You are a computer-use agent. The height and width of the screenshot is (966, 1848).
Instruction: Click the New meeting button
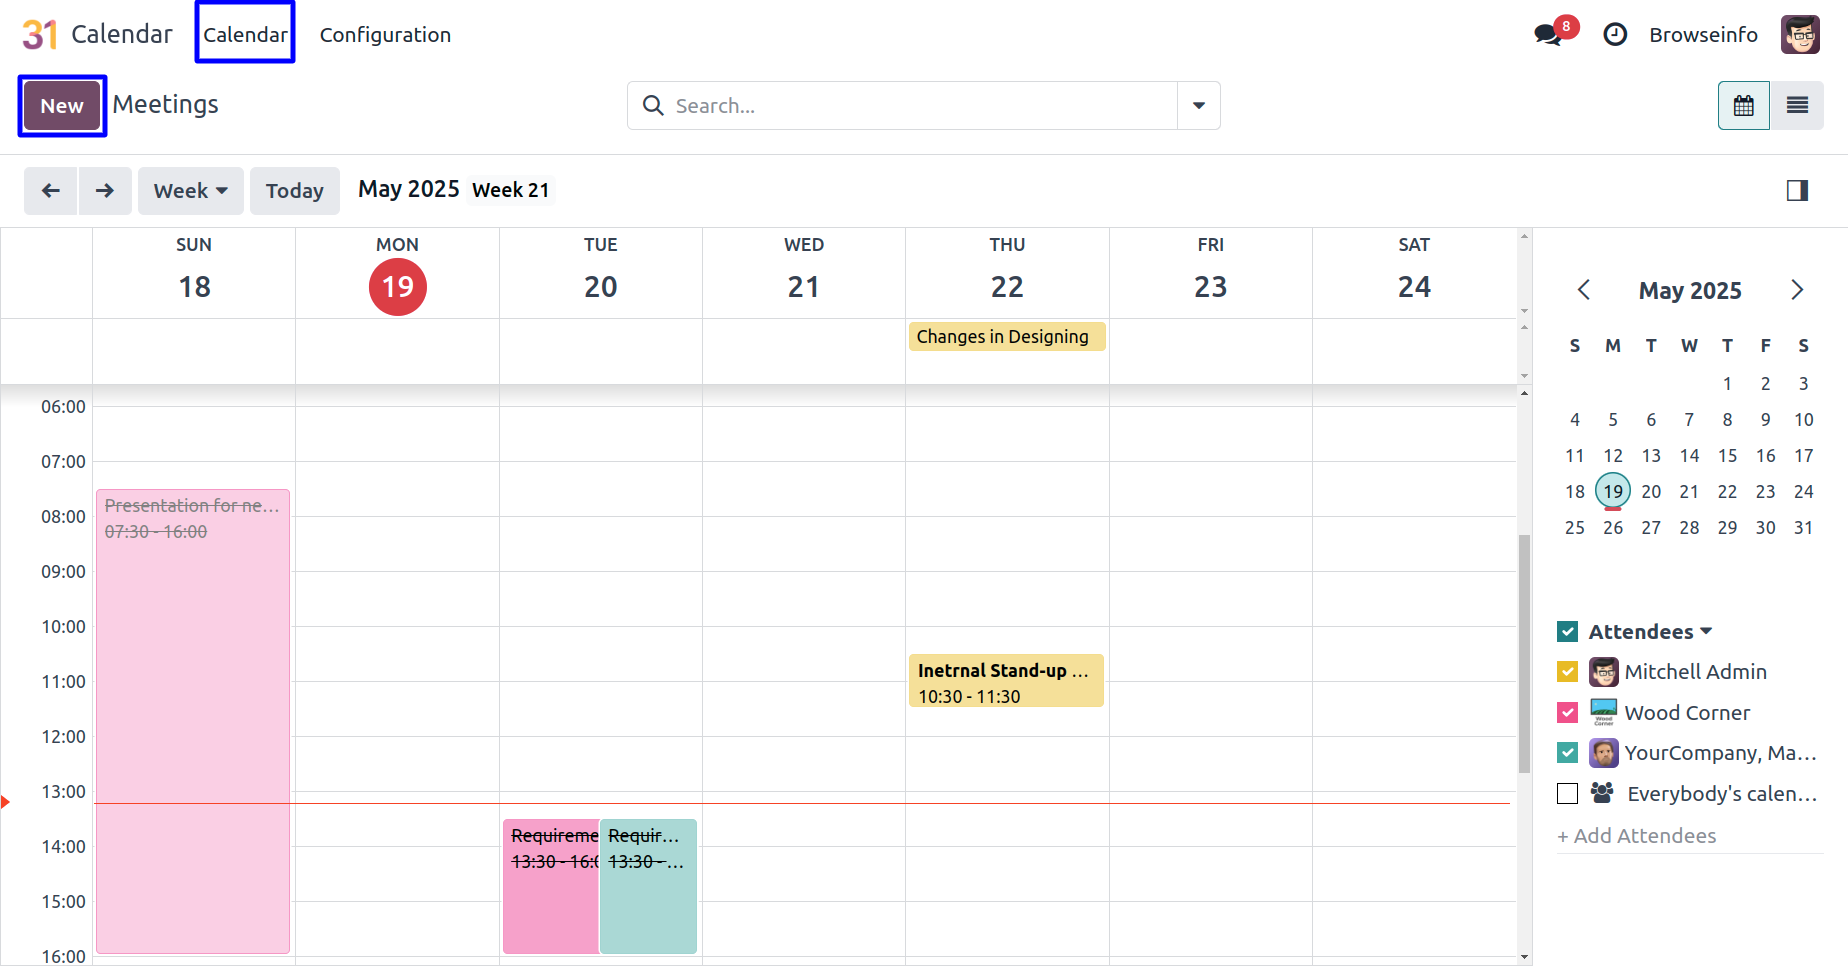pyautogui.click(x=62, y=106)
